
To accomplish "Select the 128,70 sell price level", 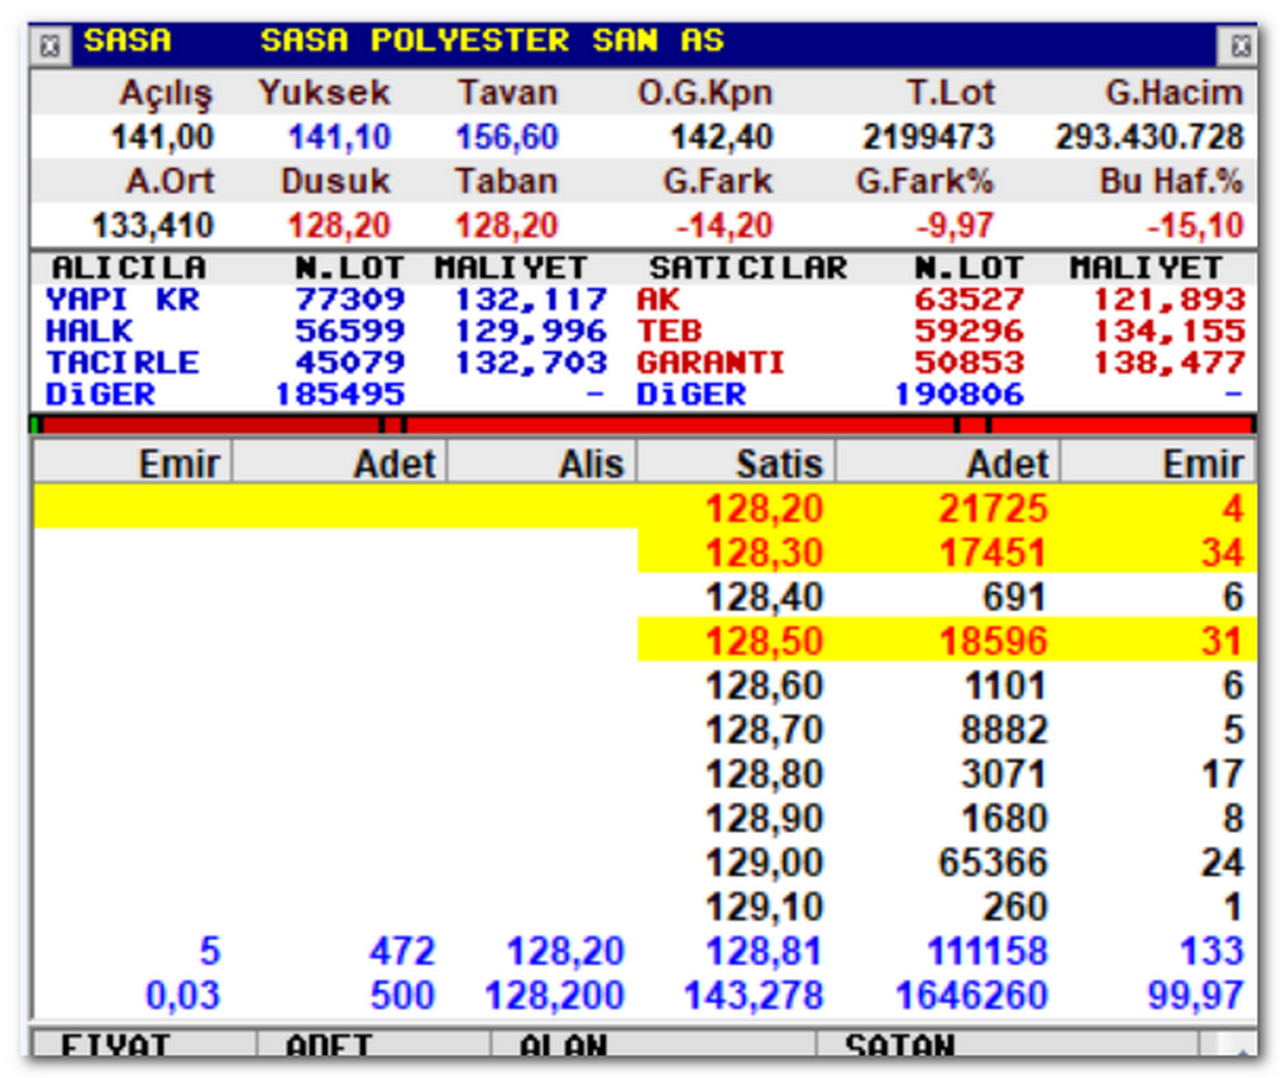I will point(946,729).
